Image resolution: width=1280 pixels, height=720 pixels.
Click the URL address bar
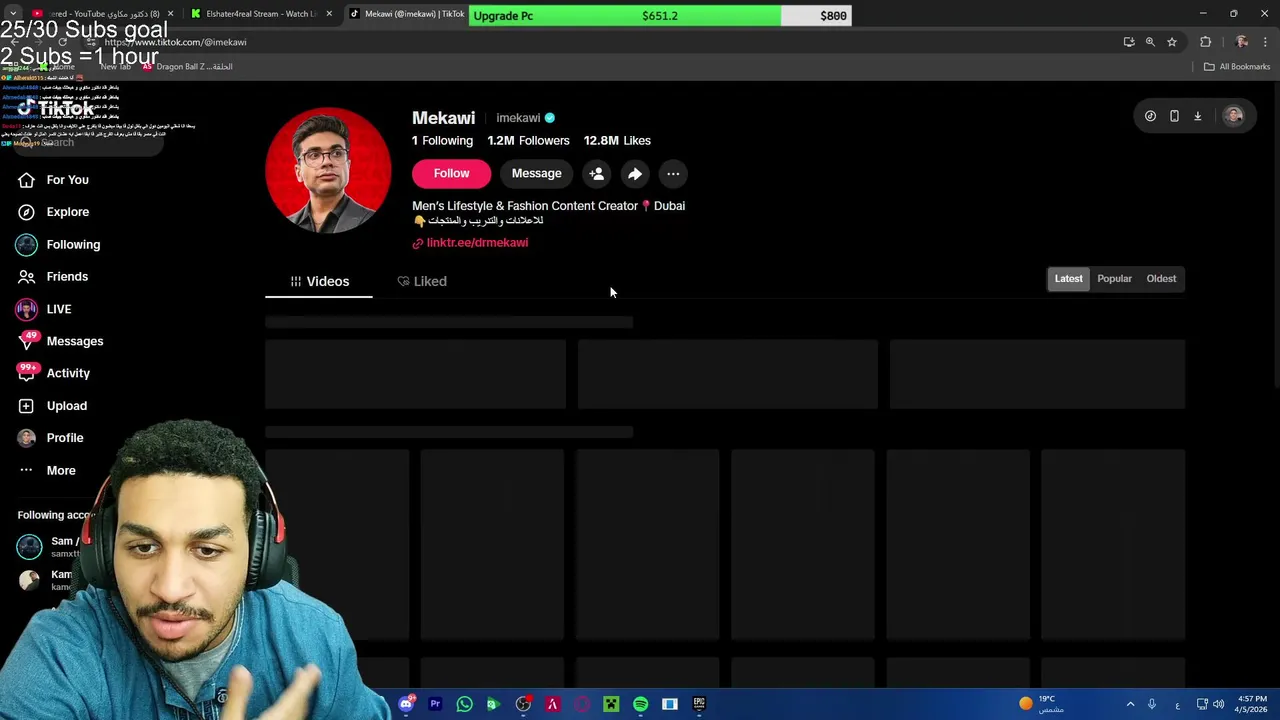tap(600, 42)
